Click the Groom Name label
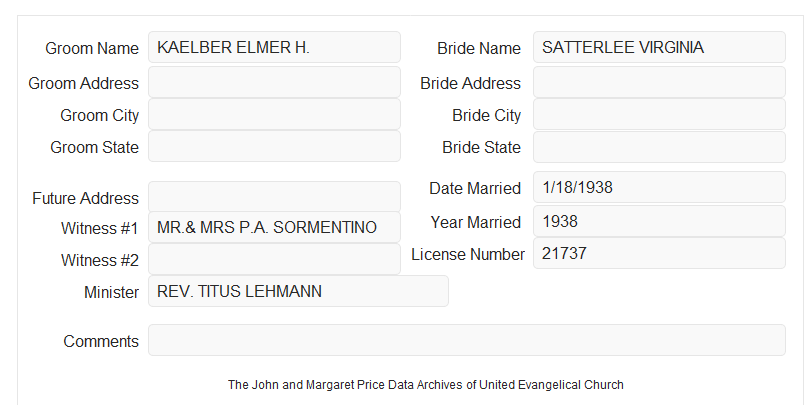Viewport: 805px width, 405px height. tap(92, 48)
